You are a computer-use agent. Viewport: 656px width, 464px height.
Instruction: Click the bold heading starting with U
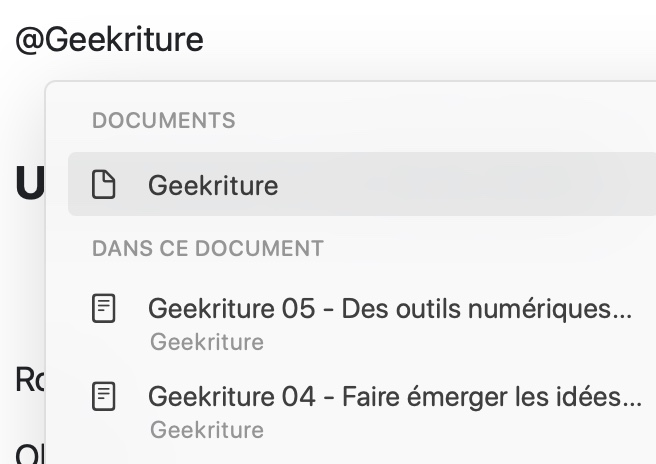30,182
